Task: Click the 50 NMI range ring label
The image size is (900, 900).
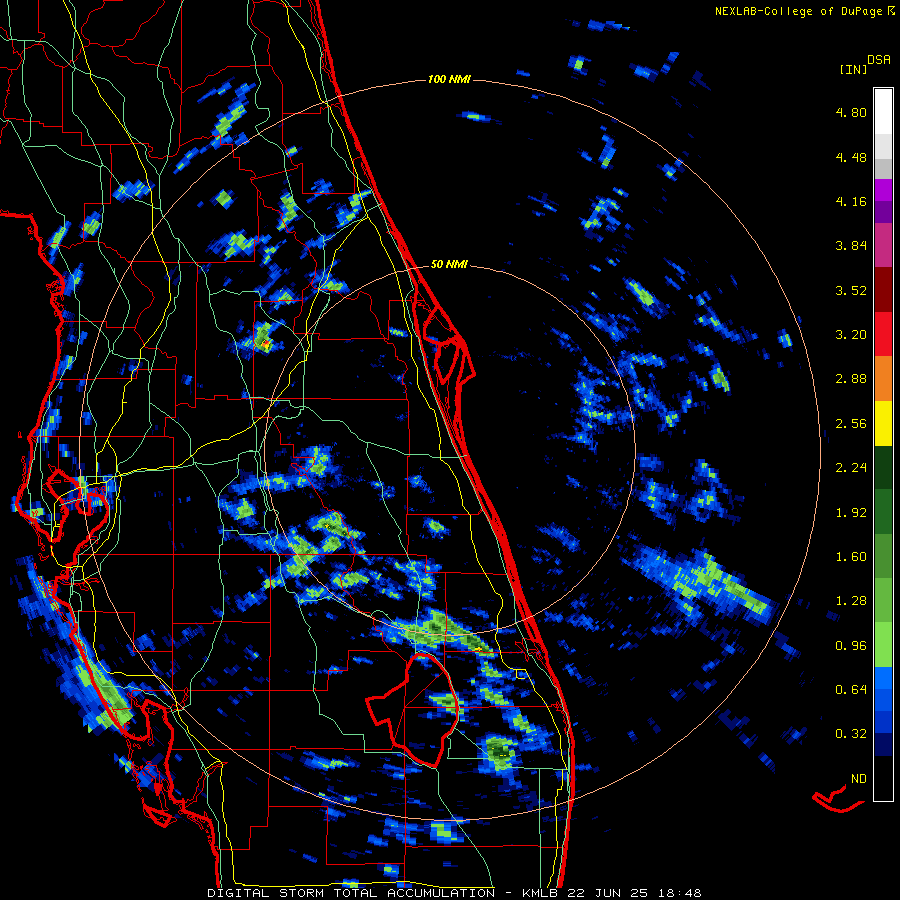Action: (449, 264)
